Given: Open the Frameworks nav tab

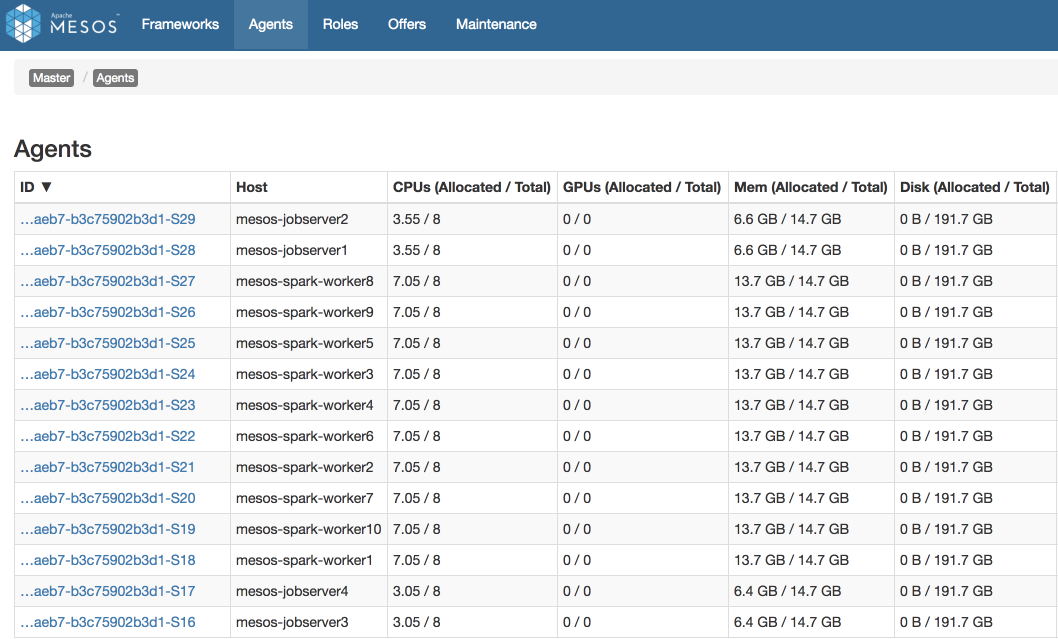Looking at the screenshot, I should point(180,24).
